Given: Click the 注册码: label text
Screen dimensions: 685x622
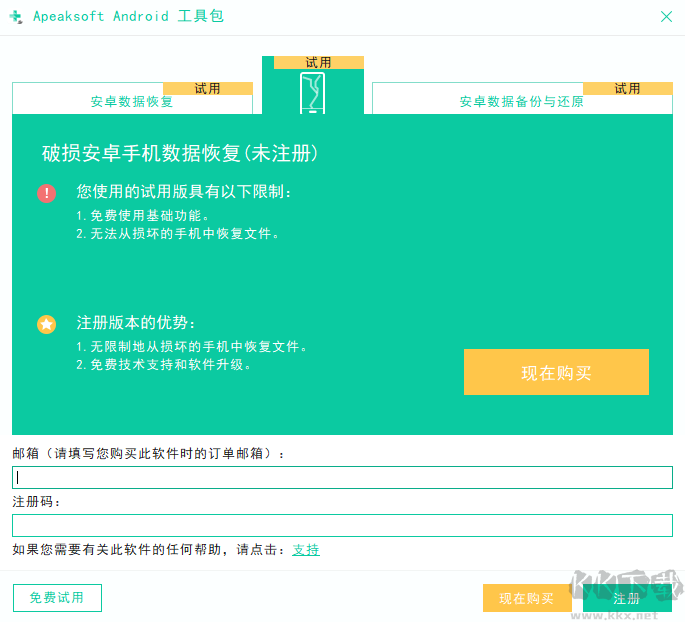Looking at the screenshot, I should click(x=36, y=502).
